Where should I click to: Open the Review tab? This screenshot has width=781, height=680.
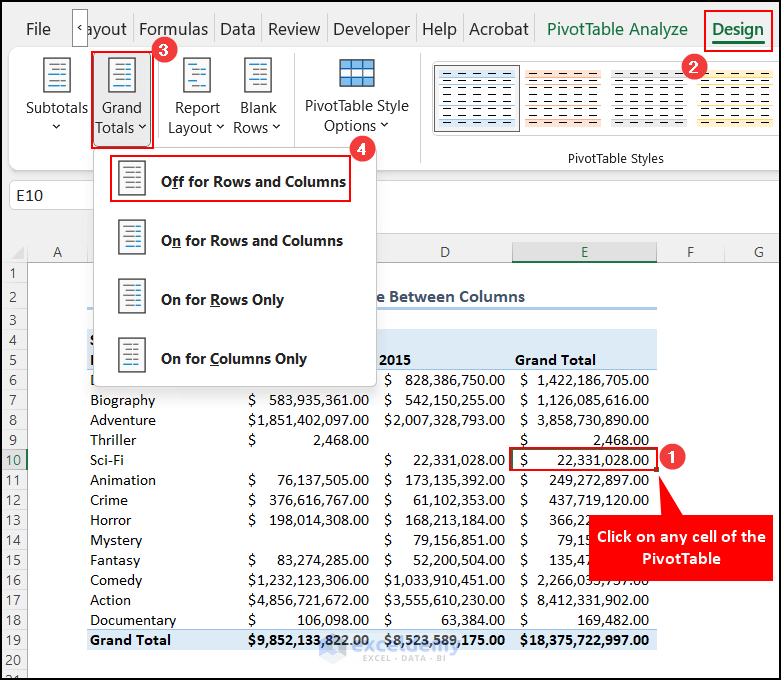[x=294, y=29]
